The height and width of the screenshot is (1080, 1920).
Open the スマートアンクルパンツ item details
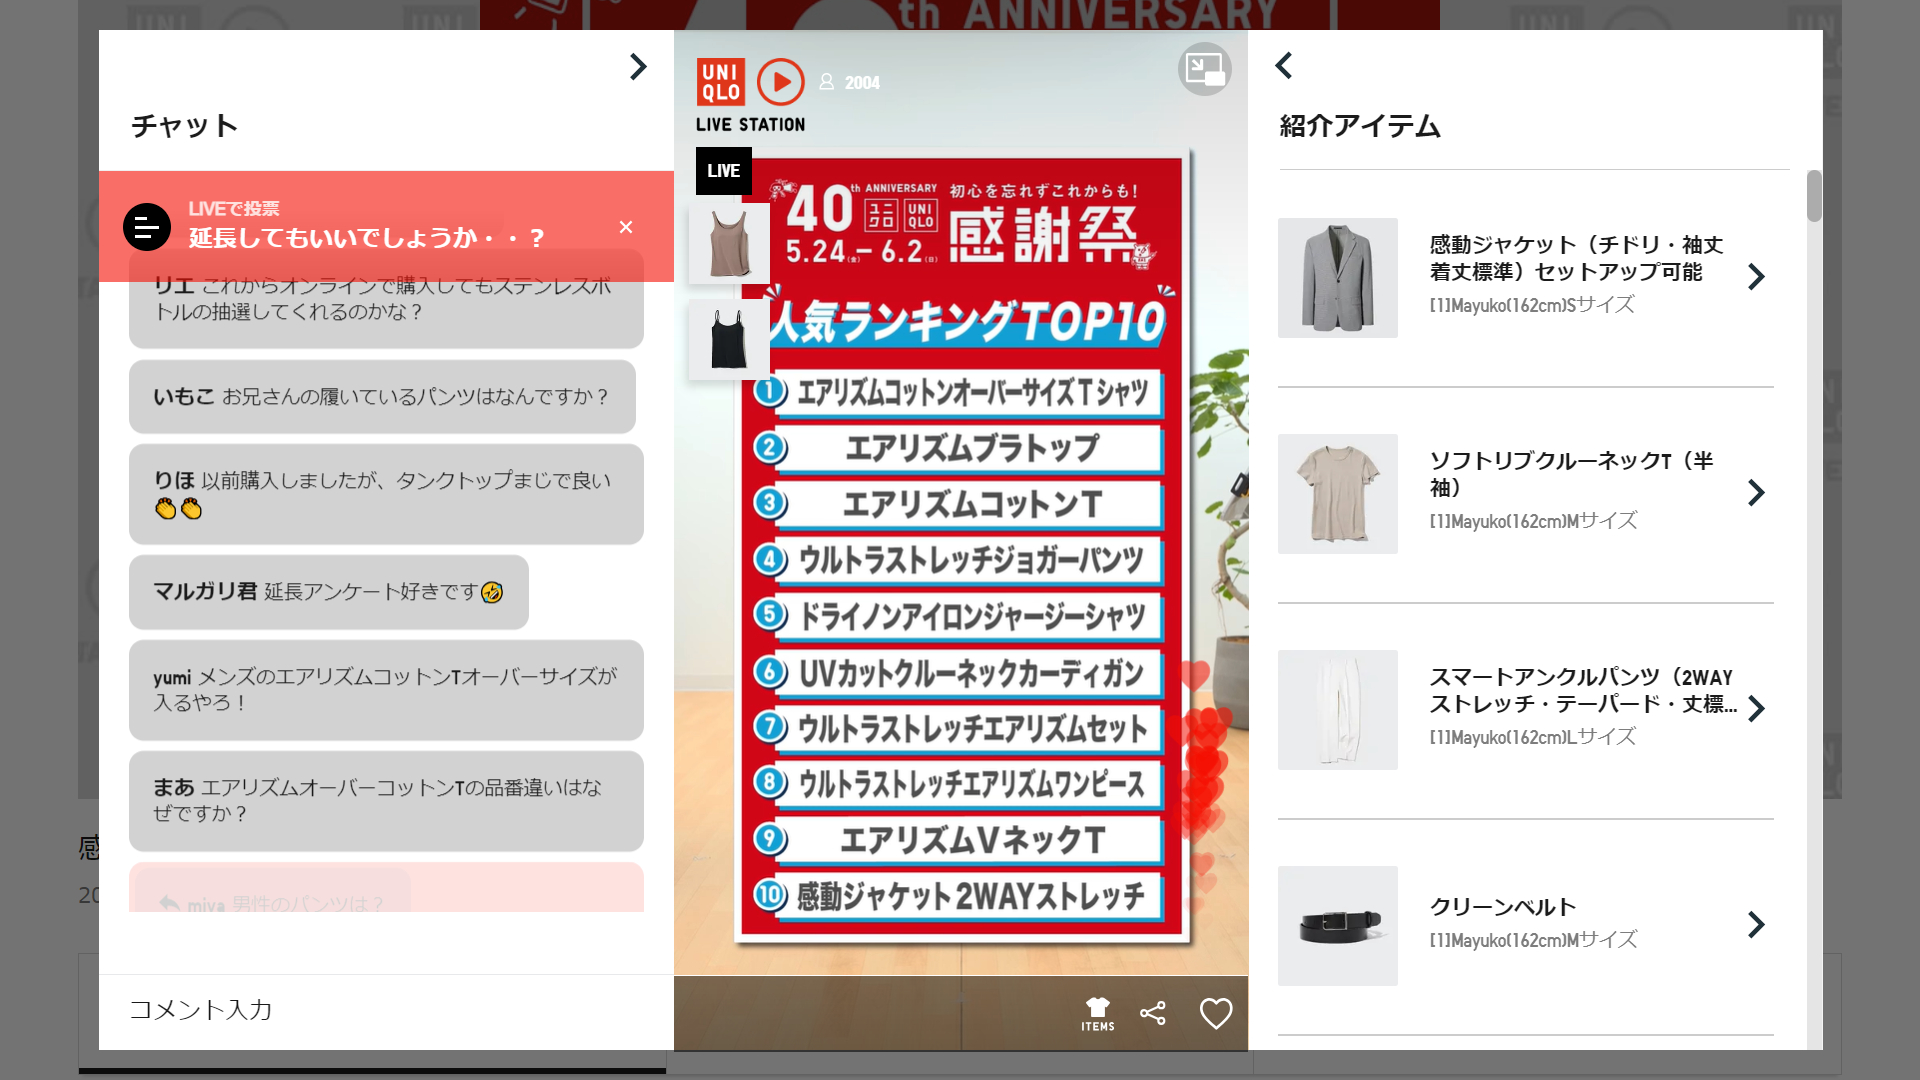tap(1756, 709)
